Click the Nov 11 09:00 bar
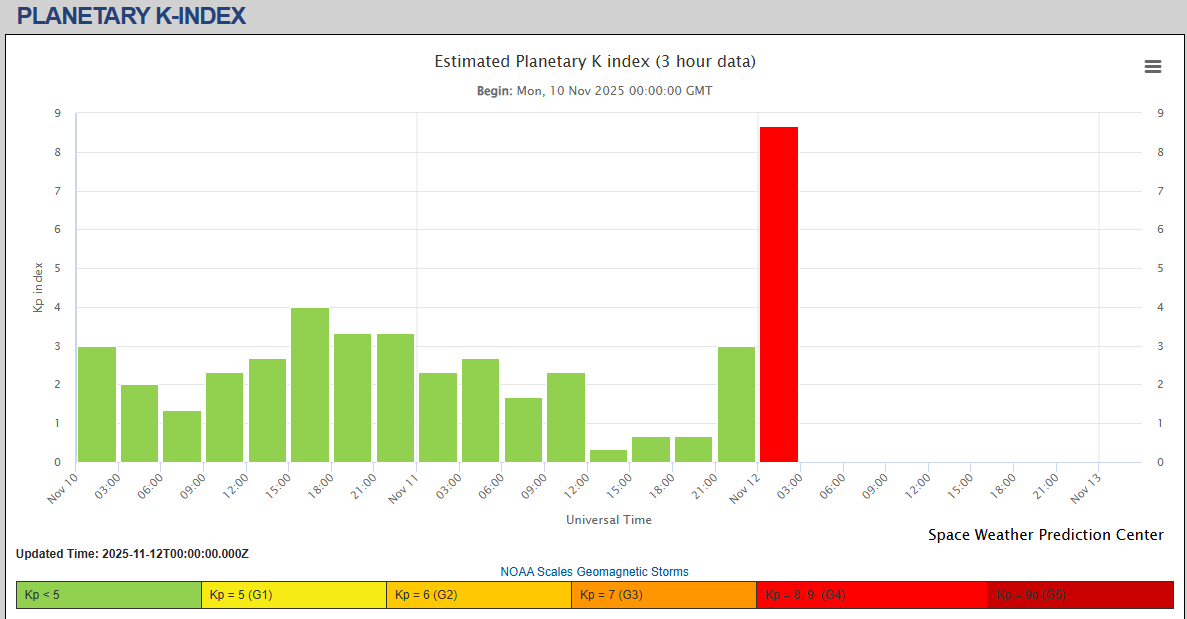The height and width of the screenshot is (619, 1187). point(565,417)
